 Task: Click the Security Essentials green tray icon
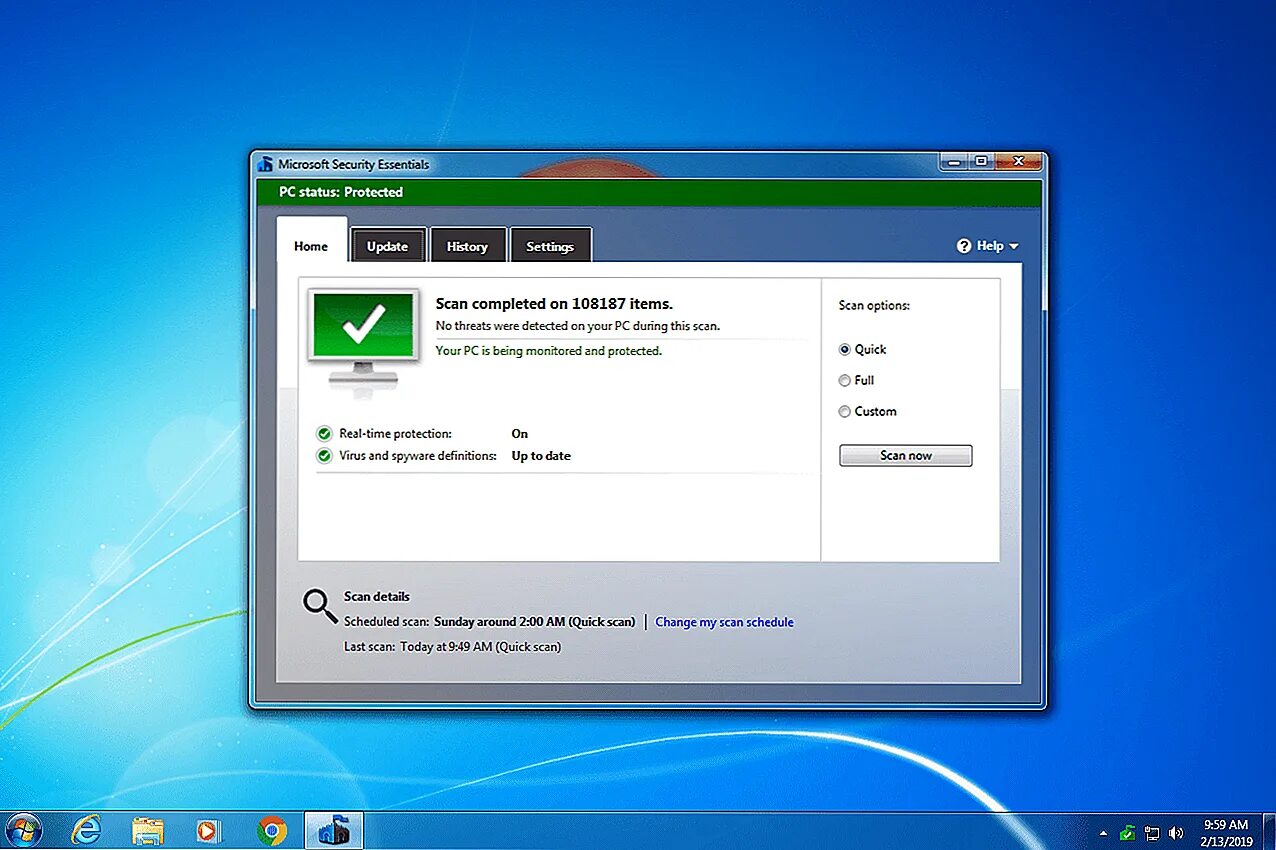point(1128,832)
